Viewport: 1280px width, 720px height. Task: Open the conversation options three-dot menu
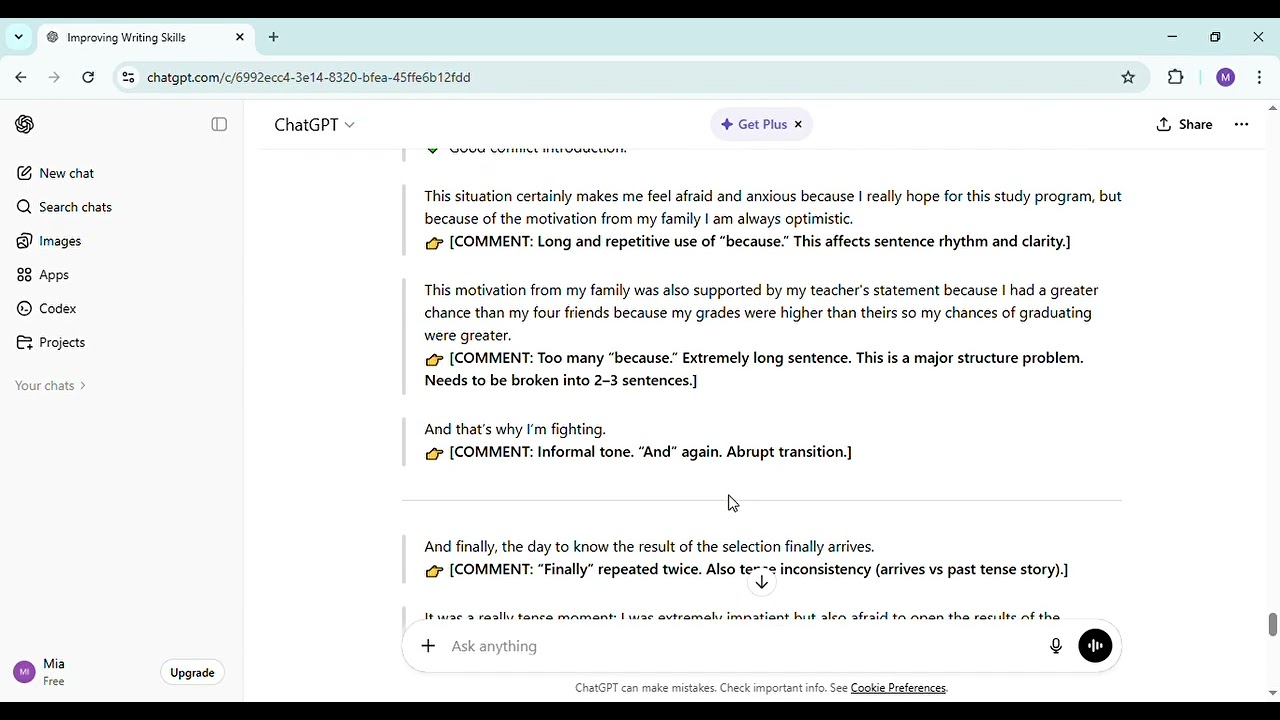tap(1242, 124)
